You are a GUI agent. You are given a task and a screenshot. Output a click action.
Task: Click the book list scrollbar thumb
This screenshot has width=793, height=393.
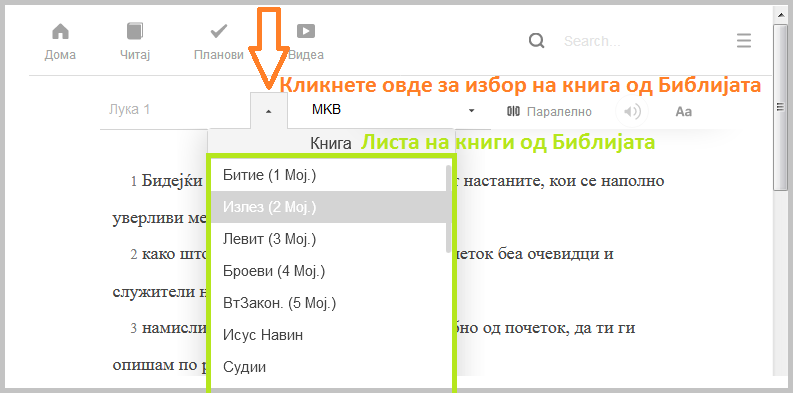[x=448, y=208]
